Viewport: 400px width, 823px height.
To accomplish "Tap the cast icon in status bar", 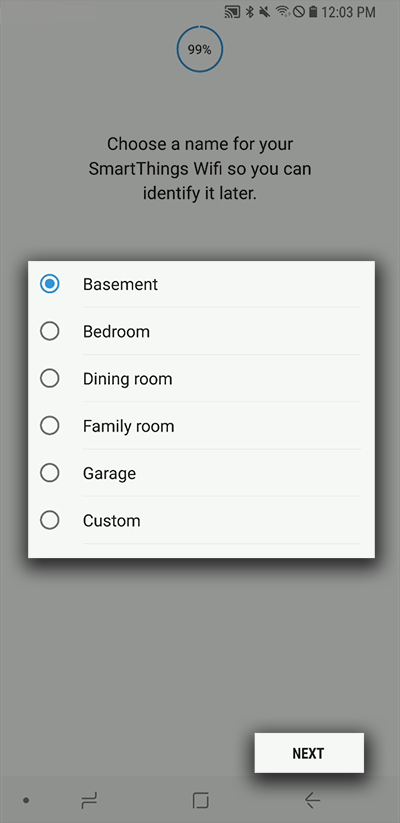I will click(232, 12).
